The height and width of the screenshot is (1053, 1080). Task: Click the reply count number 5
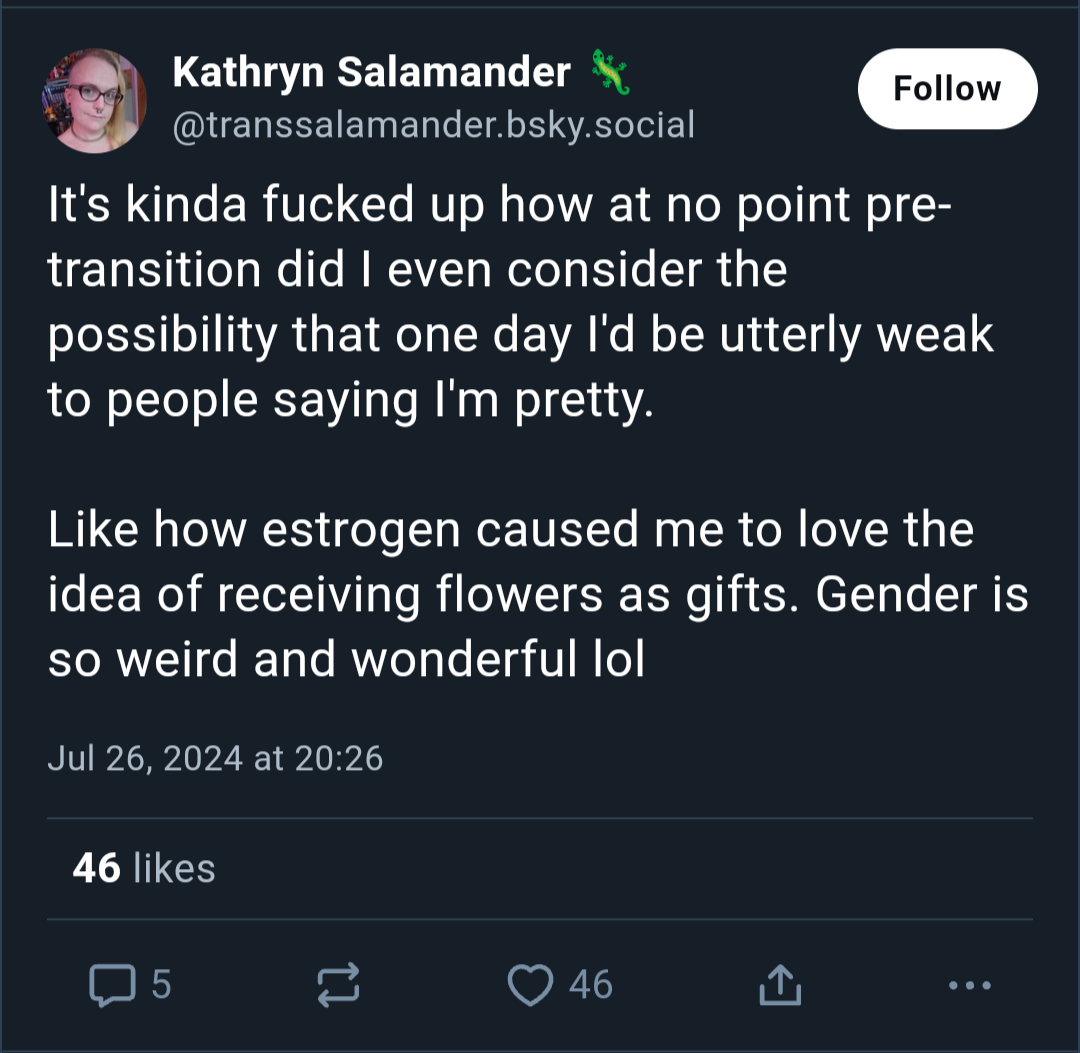(x=161, y=984)
